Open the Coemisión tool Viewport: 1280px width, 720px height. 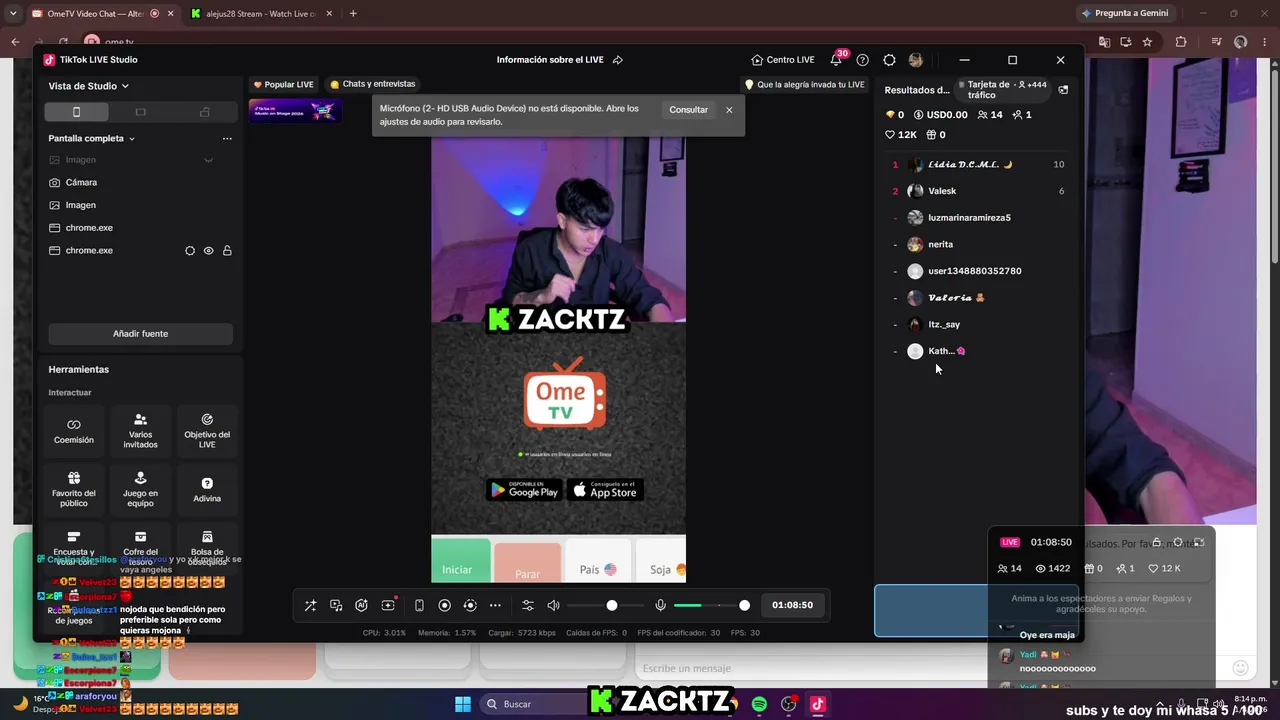point(74,431)
